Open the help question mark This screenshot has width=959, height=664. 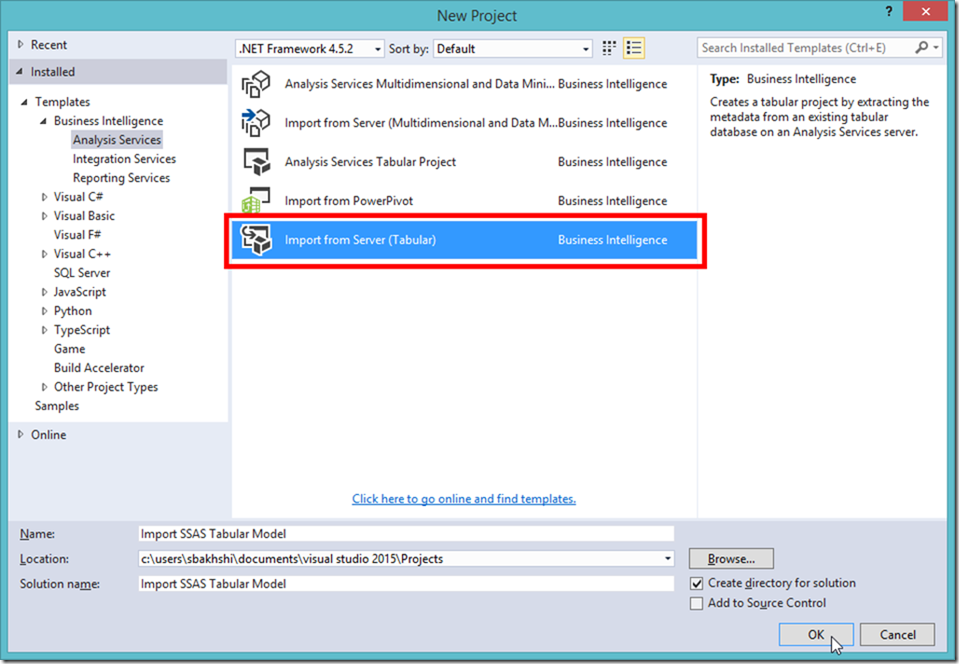click(x=889, y=12)
